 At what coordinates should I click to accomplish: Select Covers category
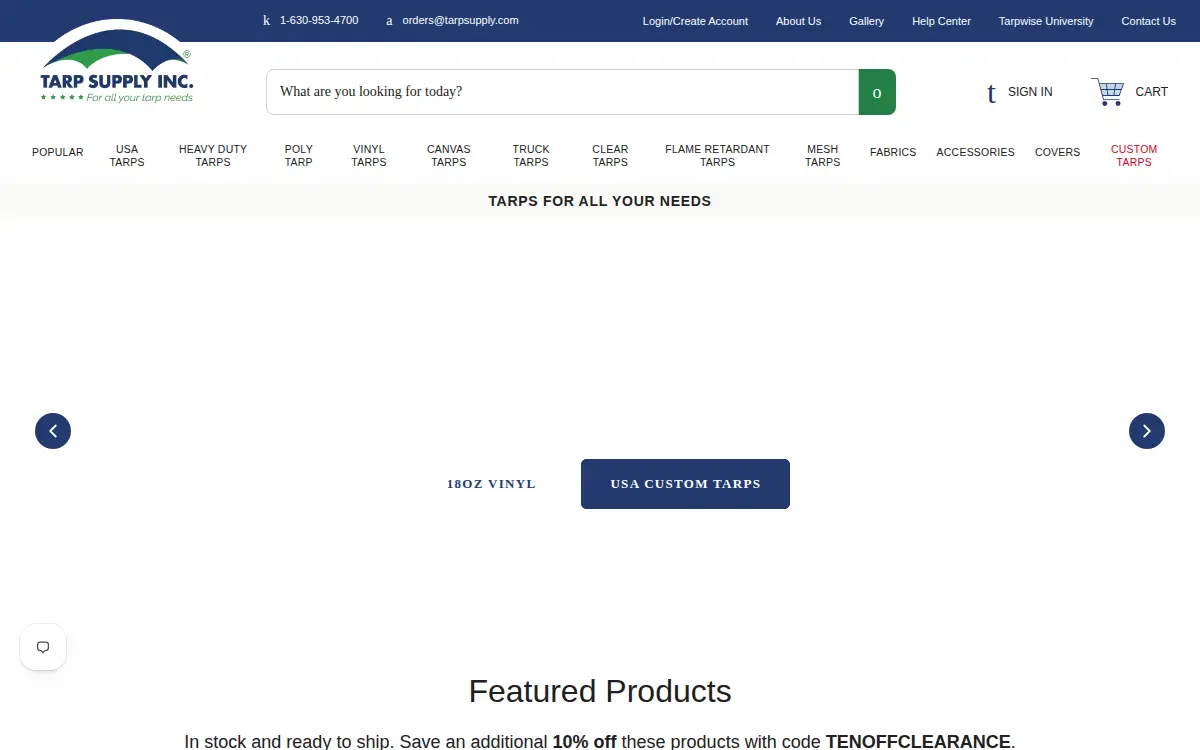[x=1057, y=152]
